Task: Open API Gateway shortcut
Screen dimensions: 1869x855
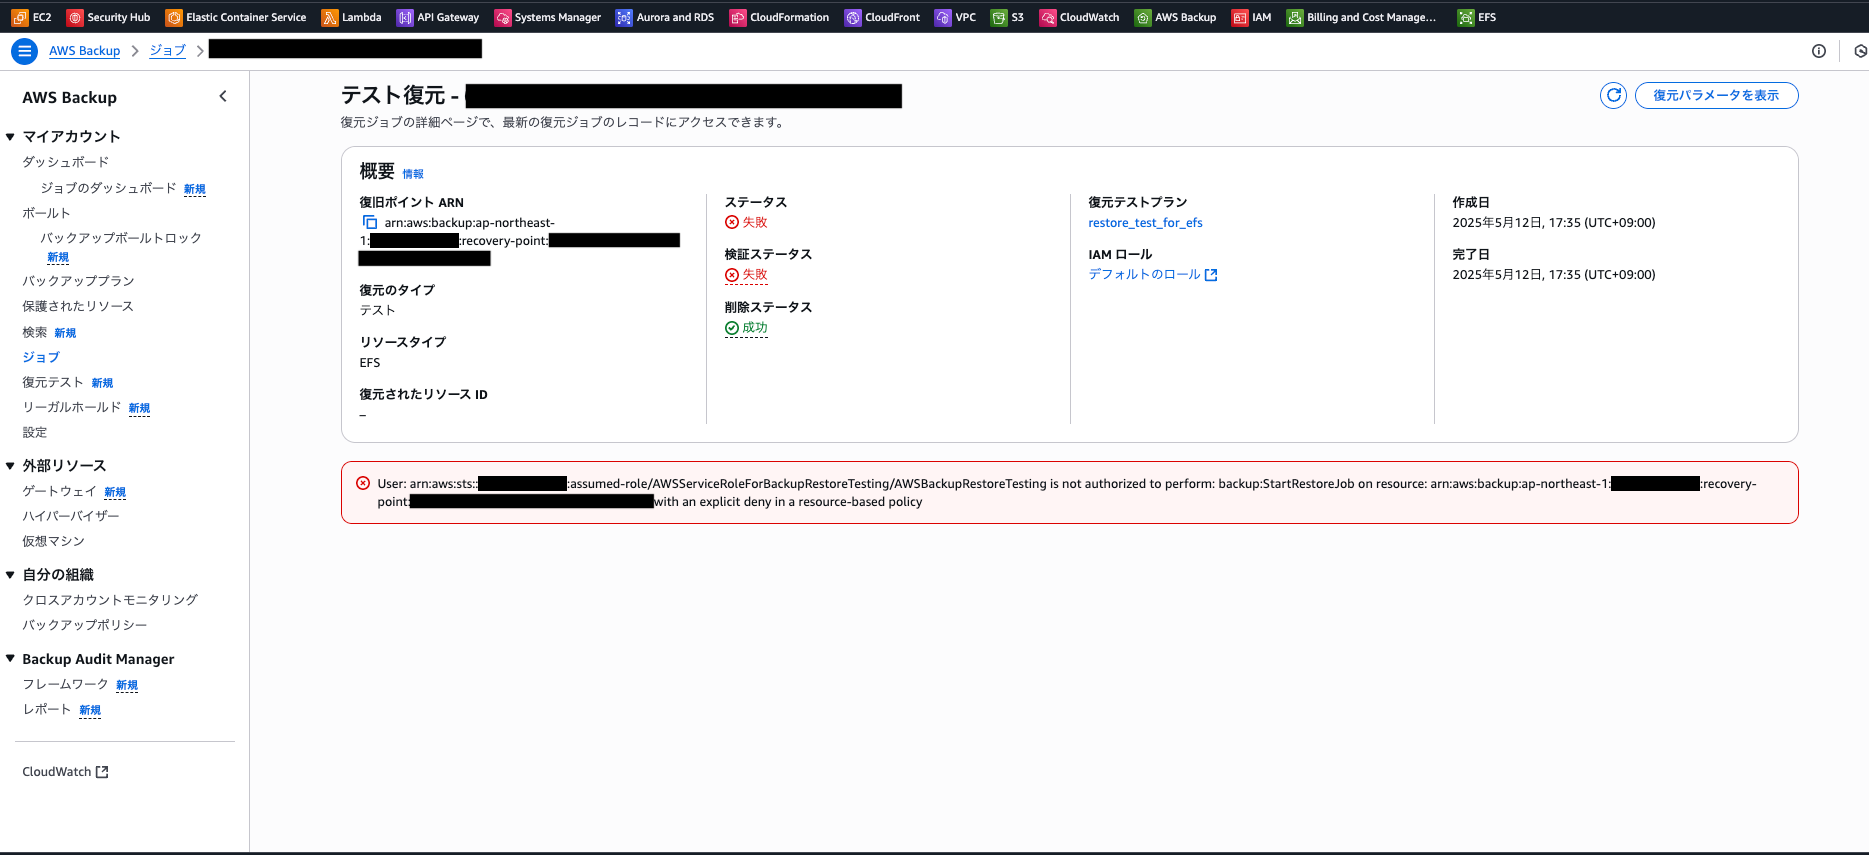Action: click(438, 17)
